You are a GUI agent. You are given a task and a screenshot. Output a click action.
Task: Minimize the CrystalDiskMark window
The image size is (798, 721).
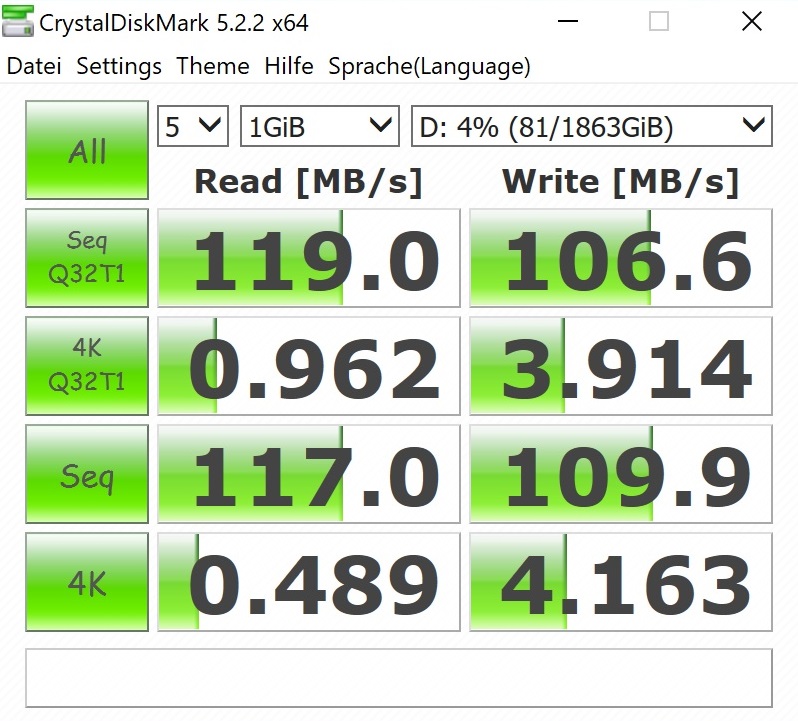(x=566, y=22)
